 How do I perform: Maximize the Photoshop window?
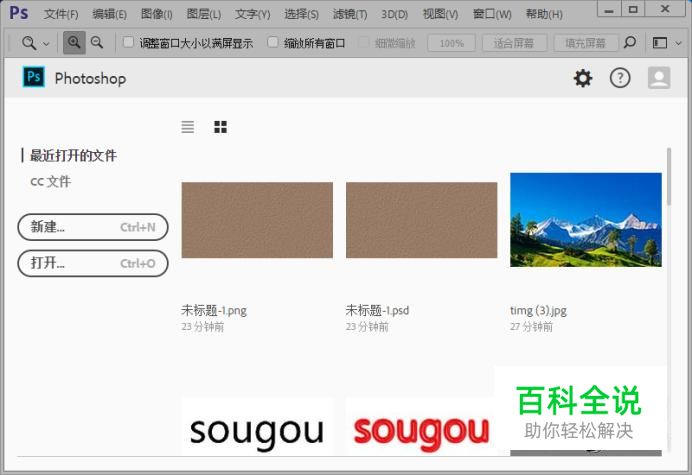tap(633, 9)
